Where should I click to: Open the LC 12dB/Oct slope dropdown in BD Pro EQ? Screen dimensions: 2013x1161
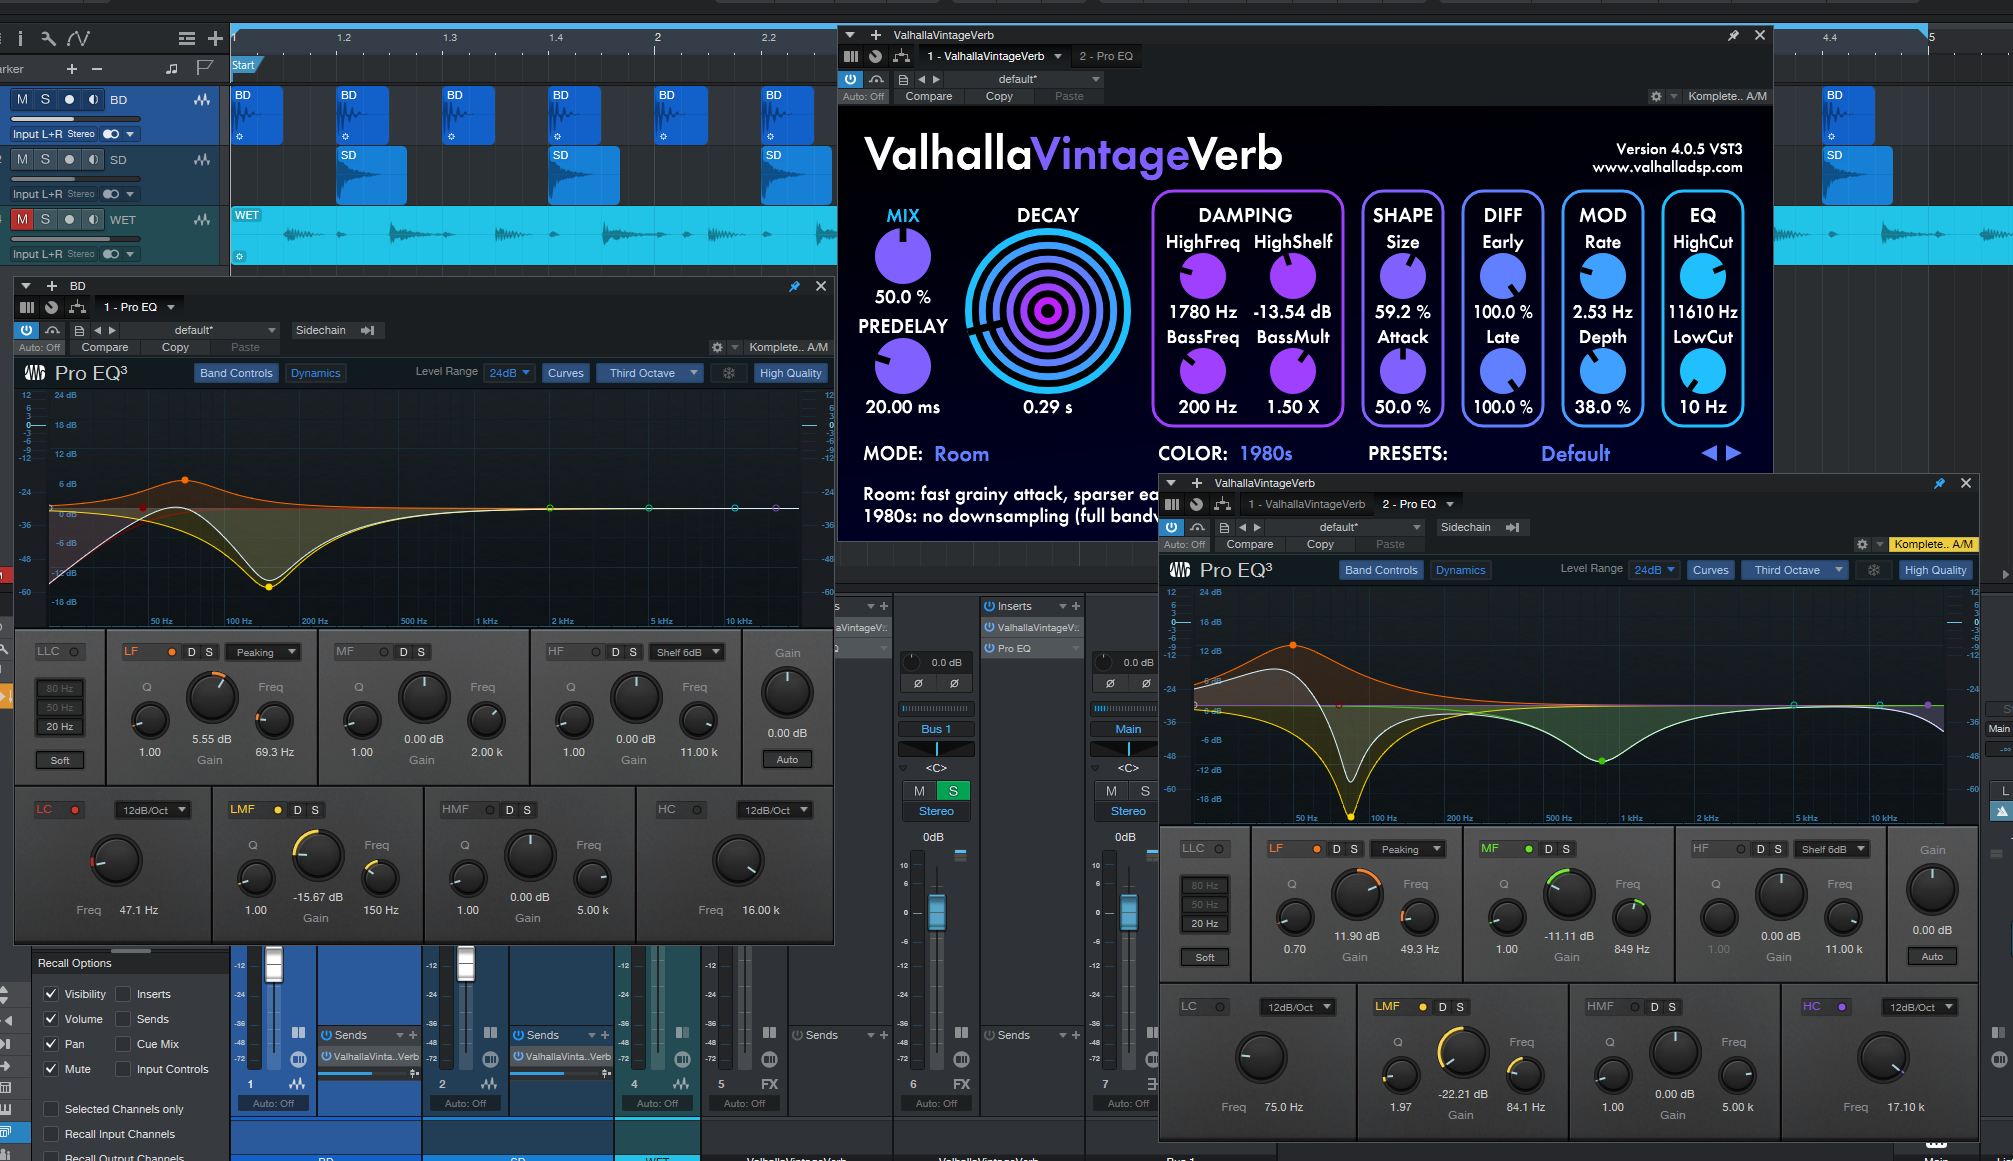tap(153, 810)
